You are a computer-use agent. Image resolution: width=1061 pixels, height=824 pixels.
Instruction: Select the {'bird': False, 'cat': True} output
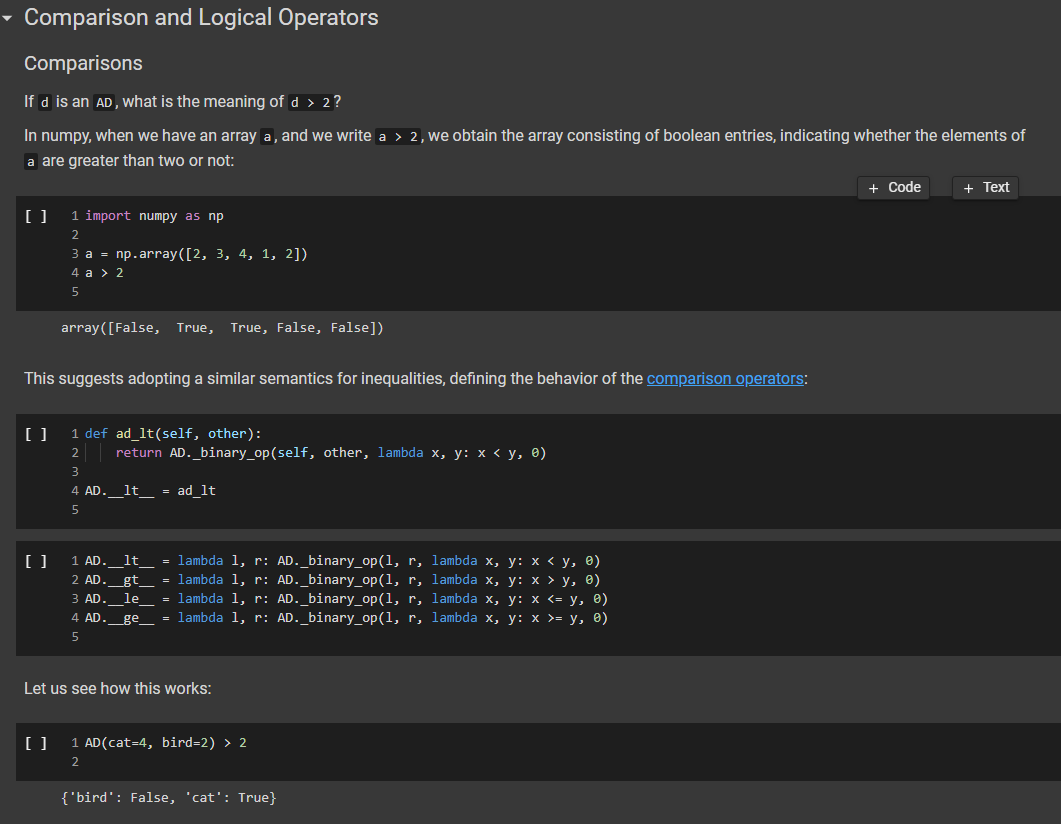pyautogui.click(x=168, y=797)
